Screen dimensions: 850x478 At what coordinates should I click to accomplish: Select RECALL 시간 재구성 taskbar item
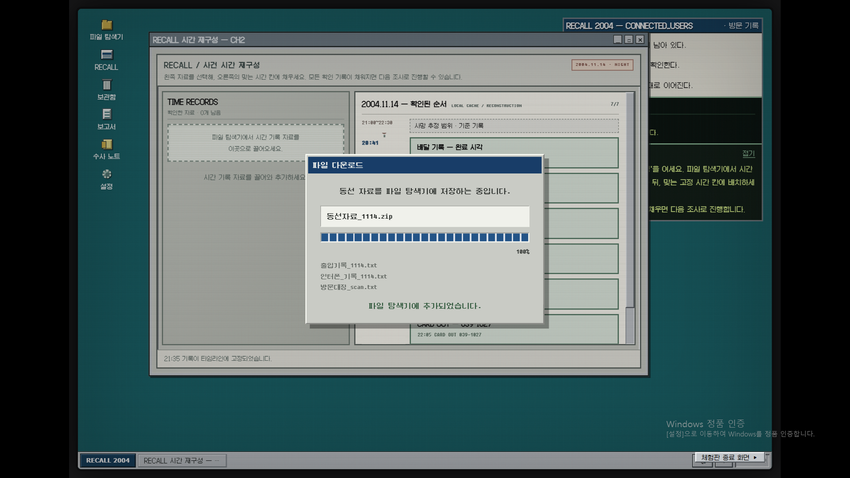point(182,461)
